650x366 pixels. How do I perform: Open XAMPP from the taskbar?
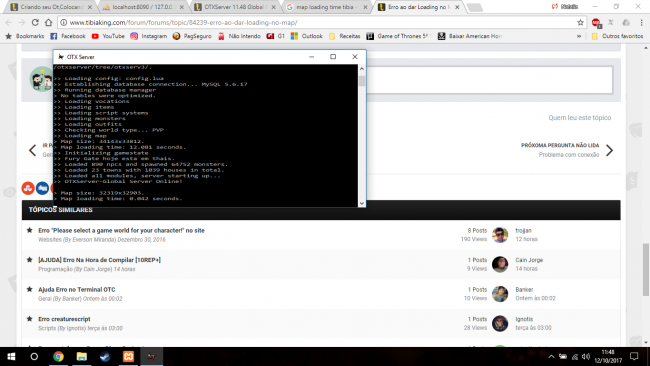[x=129, y=356]
